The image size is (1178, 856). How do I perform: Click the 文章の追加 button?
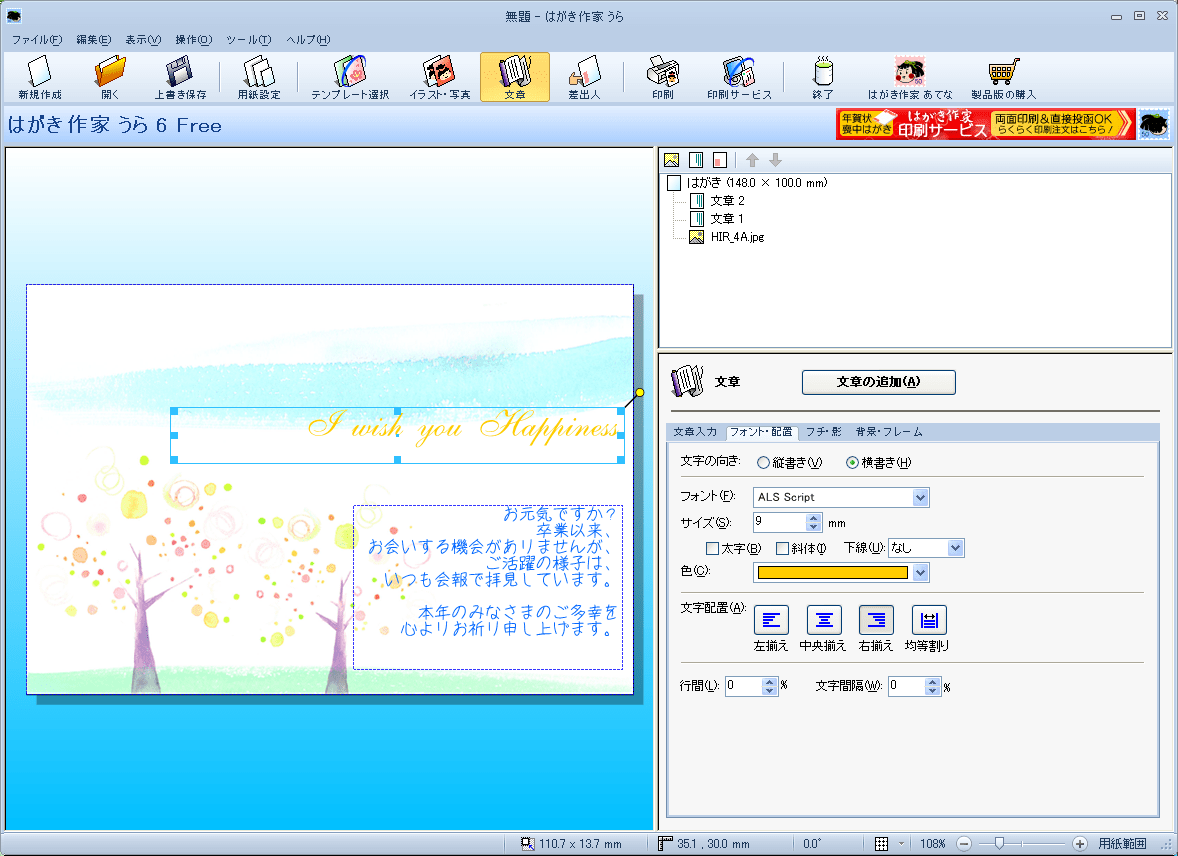(x=878, y=382)
